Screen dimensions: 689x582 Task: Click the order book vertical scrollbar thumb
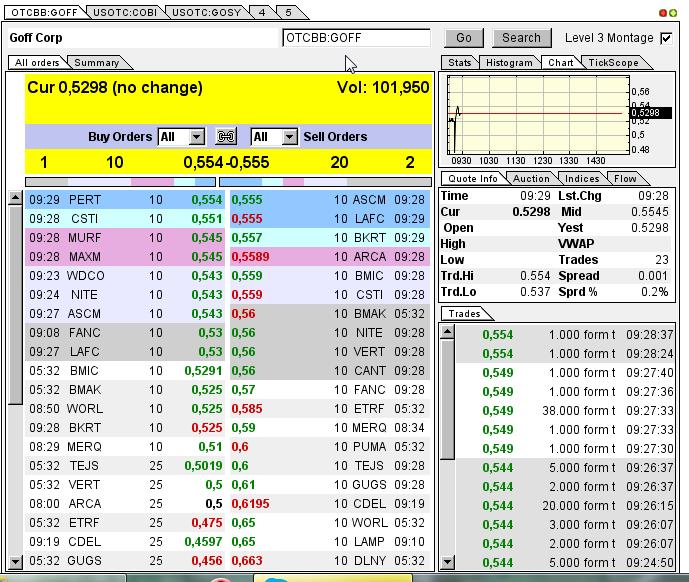coord(15,305)
